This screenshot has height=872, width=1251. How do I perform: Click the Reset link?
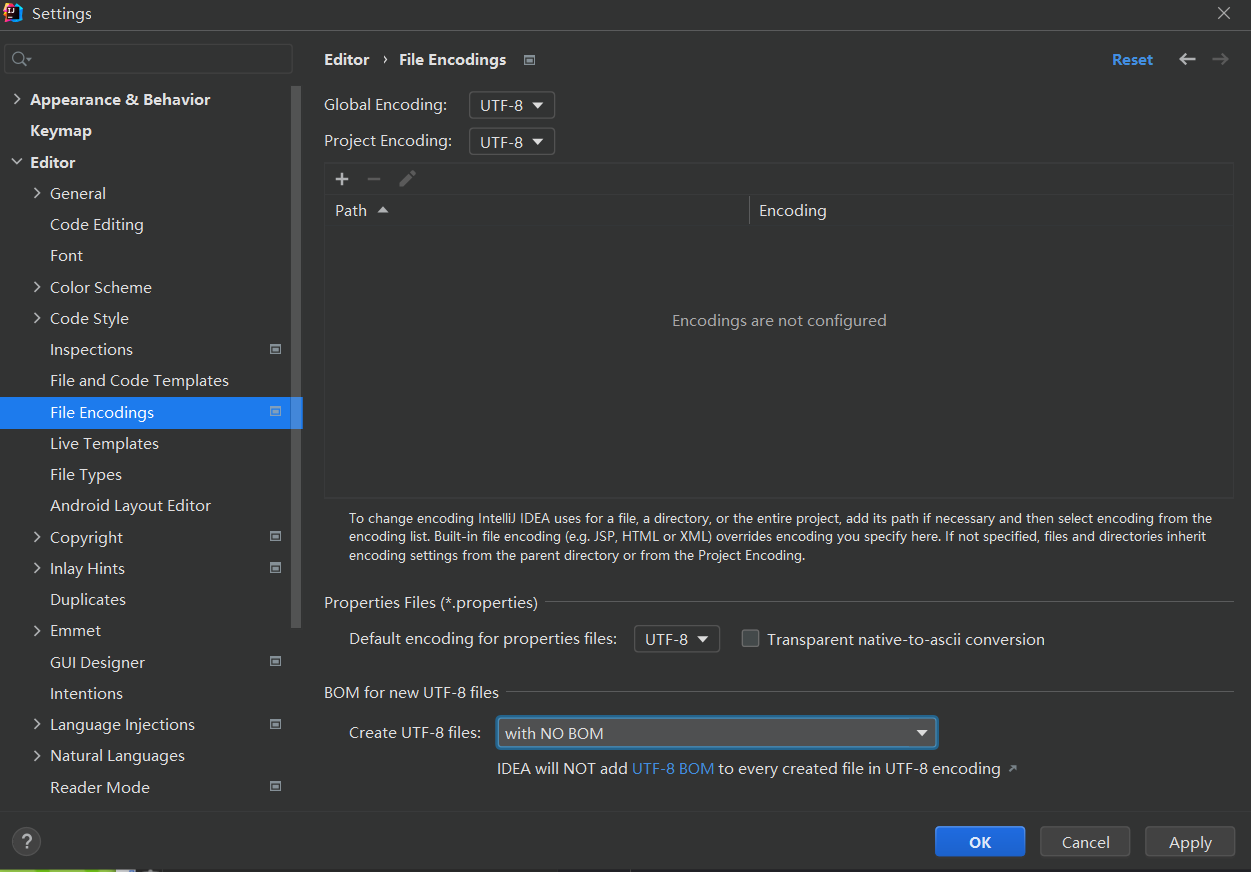click(1132, 60)
